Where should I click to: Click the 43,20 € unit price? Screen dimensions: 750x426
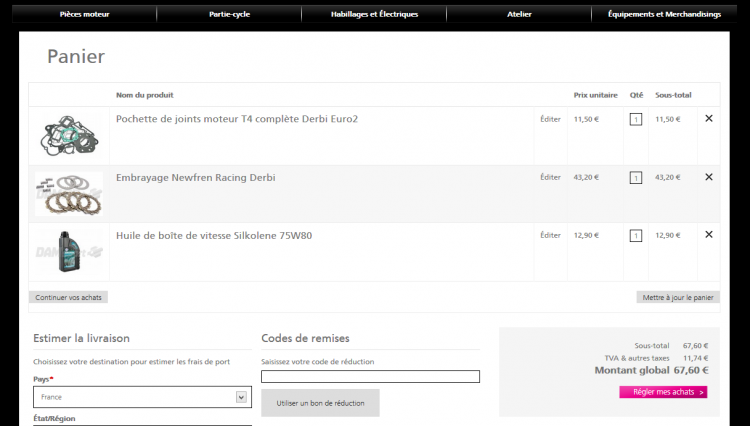click(586, 177)
